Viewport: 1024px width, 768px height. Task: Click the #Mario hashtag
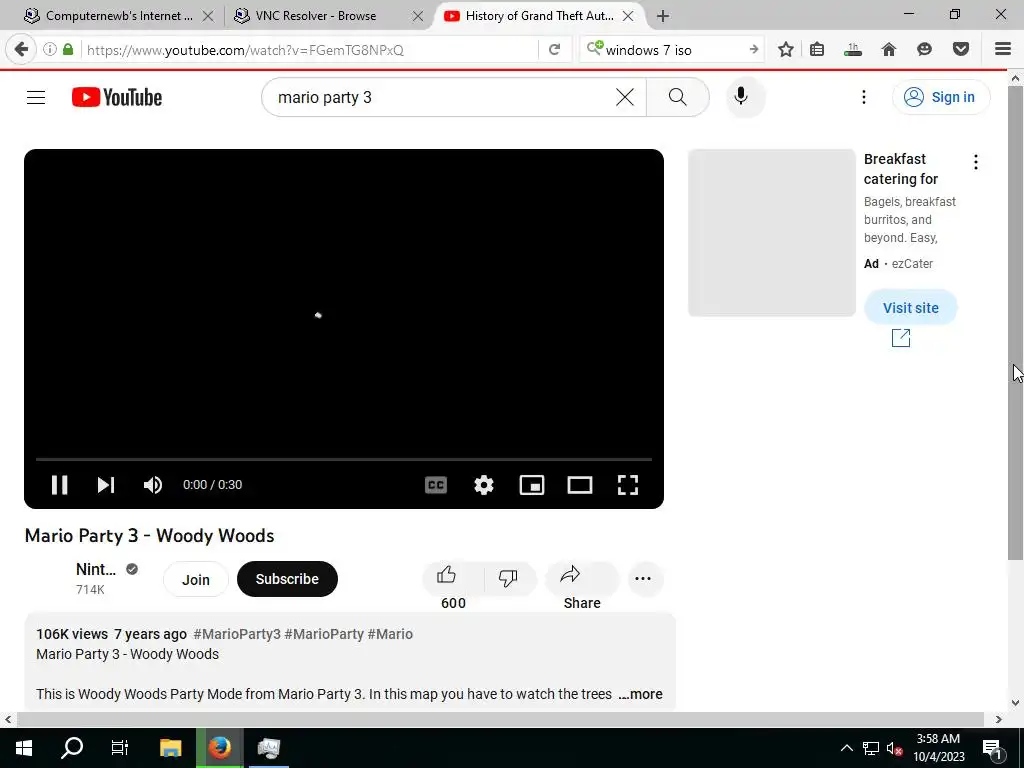390,634
